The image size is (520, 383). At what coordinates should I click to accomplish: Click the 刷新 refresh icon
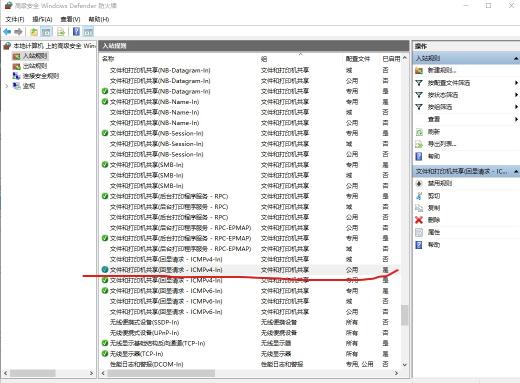click(419, 132)
